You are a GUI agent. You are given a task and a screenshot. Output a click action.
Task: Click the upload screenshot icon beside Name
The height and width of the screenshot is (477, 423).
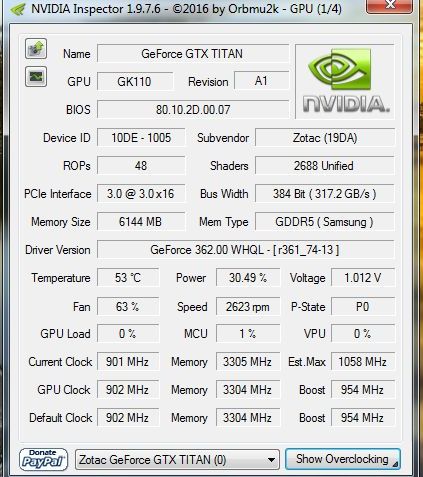coord(36,49)
